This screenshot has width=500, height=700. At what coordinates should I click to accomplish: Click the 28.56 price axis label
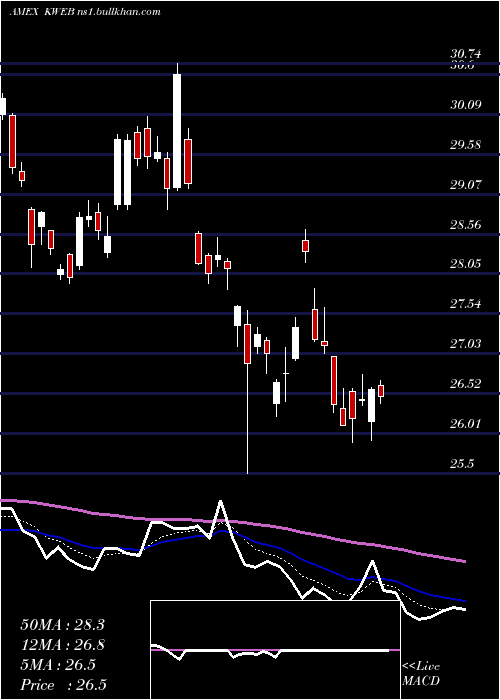tap(466, 224)
